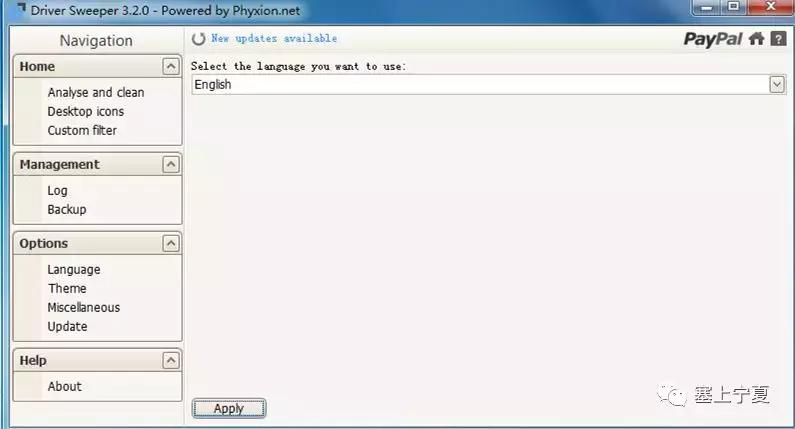795x429 pixels.
Task: Collapse the Options navigation section
Action: [171, 243]
